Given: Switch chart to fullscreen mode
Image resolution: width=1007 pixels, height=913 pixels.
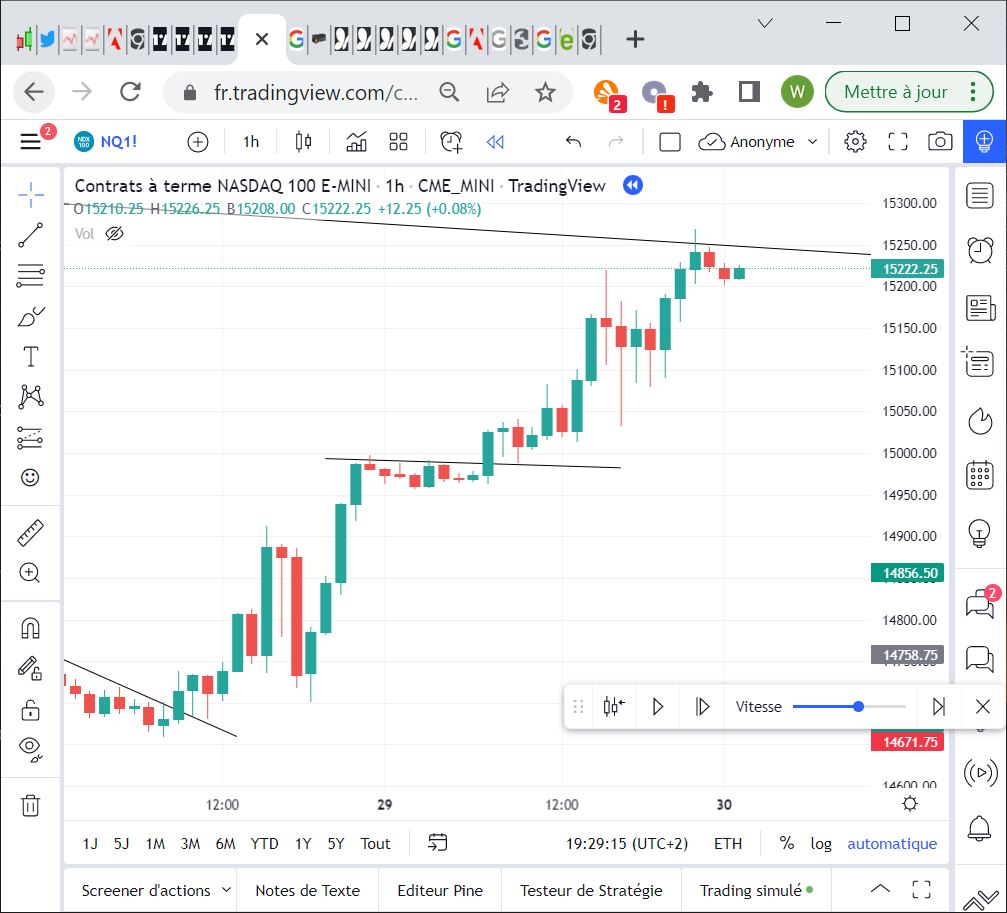Looking at the screenshot, I should pos(898,142).
